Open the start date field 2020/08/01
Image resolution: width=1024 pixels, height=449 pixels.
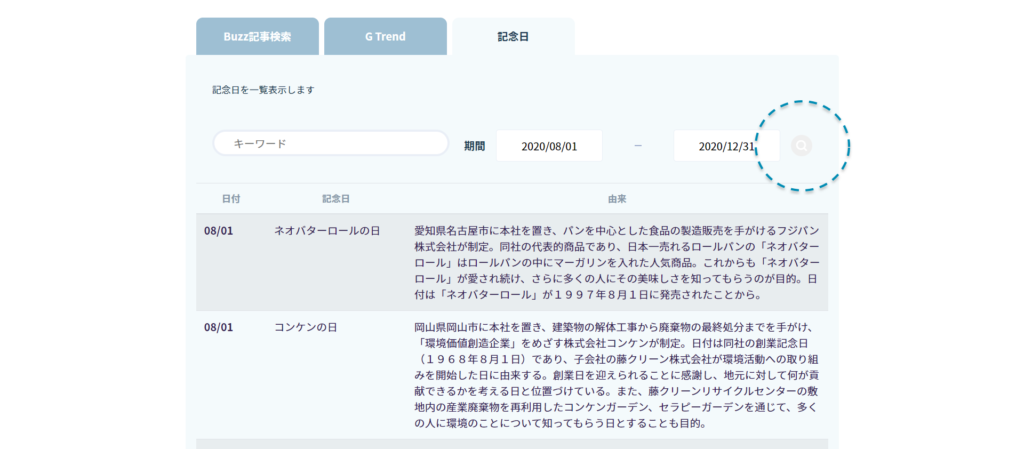coord(549,146)
